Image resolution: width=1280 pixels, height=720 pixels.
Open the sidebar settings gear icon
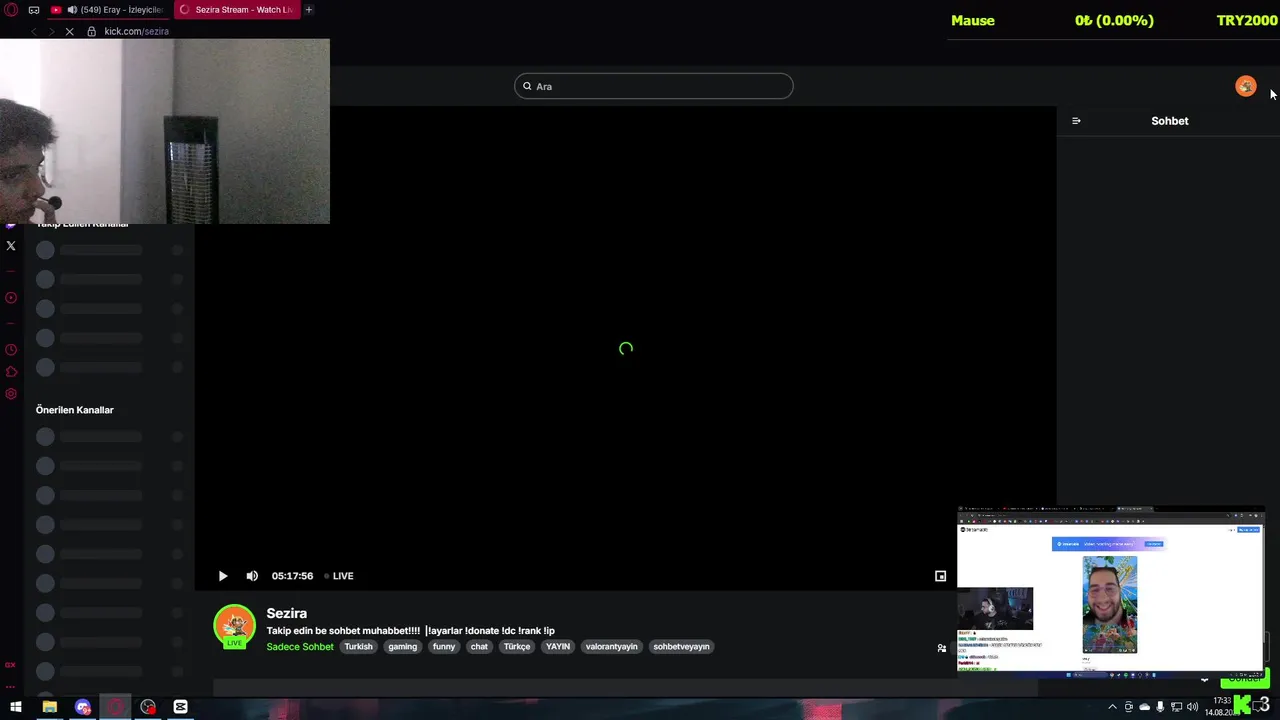tap(11, 394)
